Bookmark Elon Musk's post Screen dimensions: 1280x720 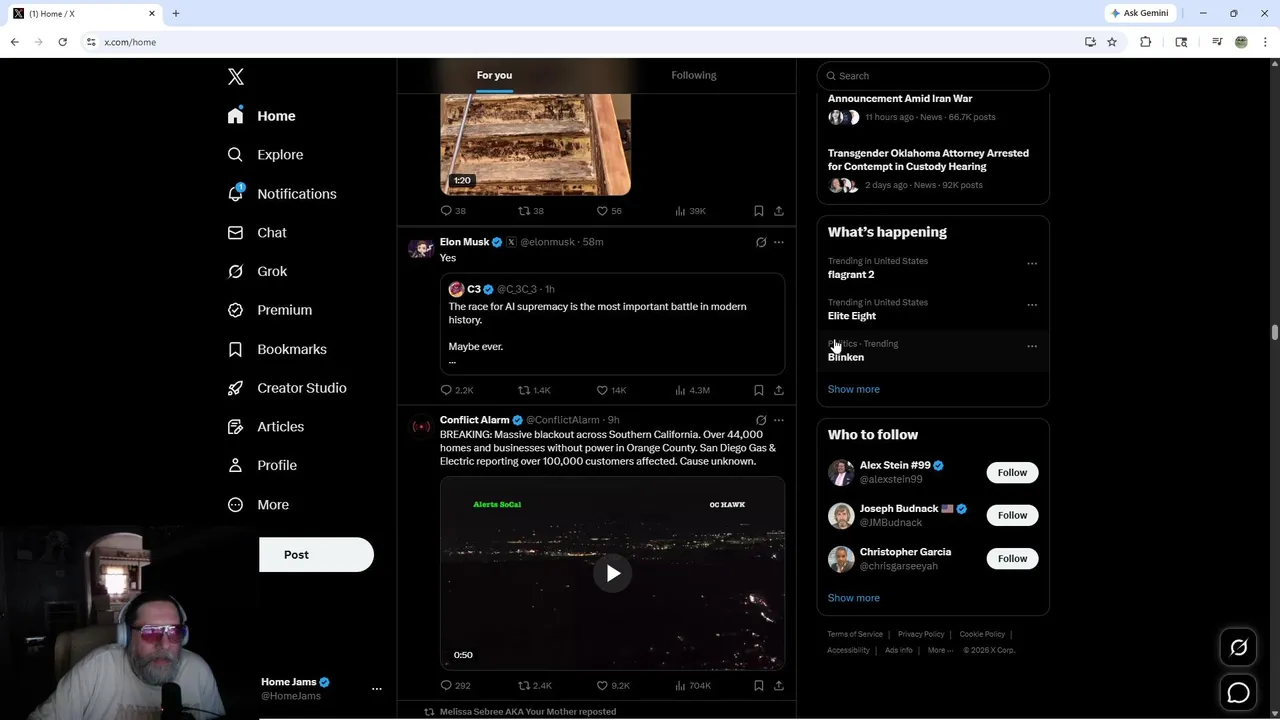[x=759, y=390]
